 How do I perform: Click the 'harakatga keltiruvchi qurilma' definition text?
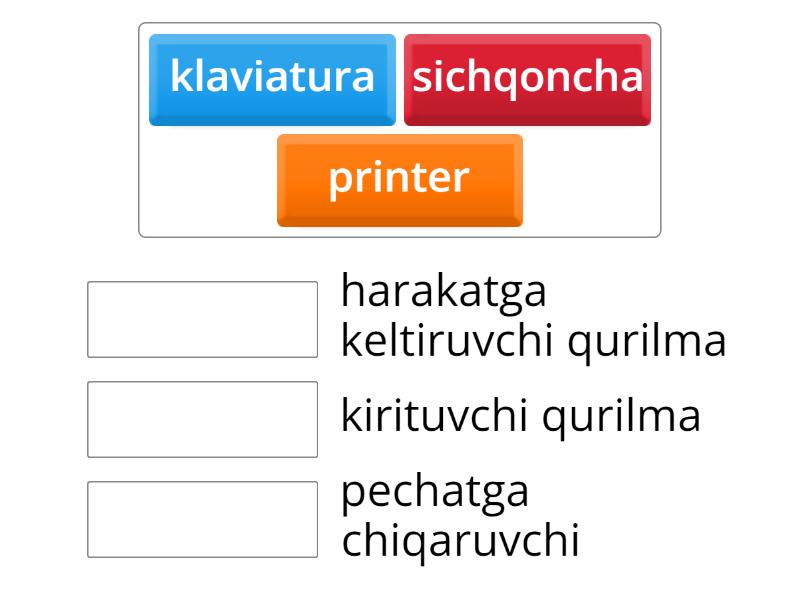[533, 317]
